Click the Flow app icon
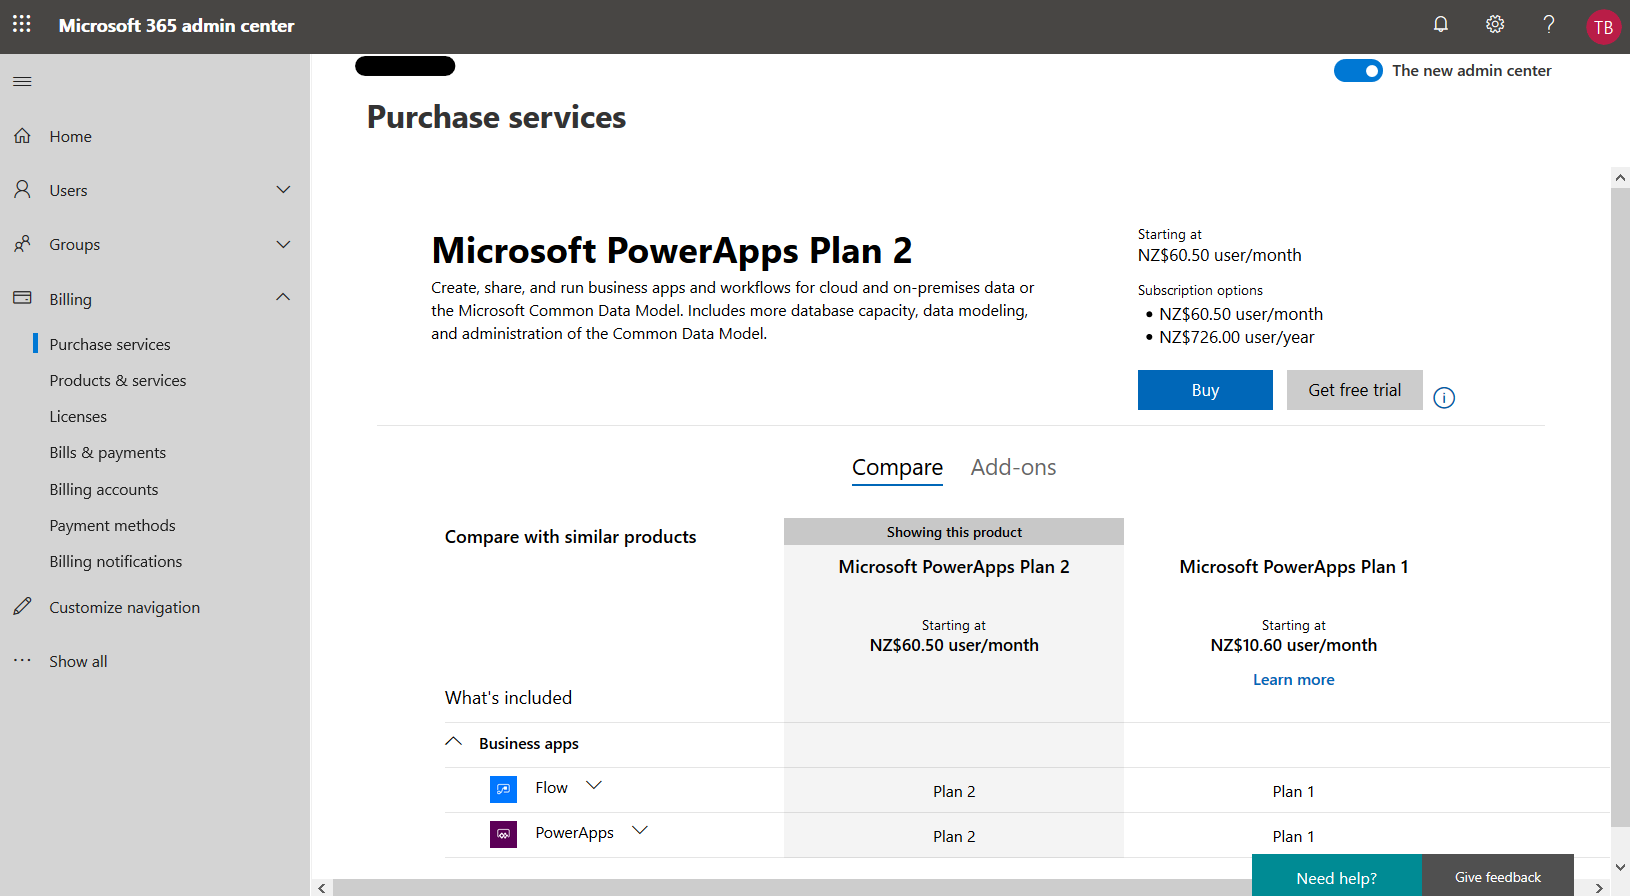Image resolution: width=1630 pixels, height=896 pixels. (x=503, y=789)
